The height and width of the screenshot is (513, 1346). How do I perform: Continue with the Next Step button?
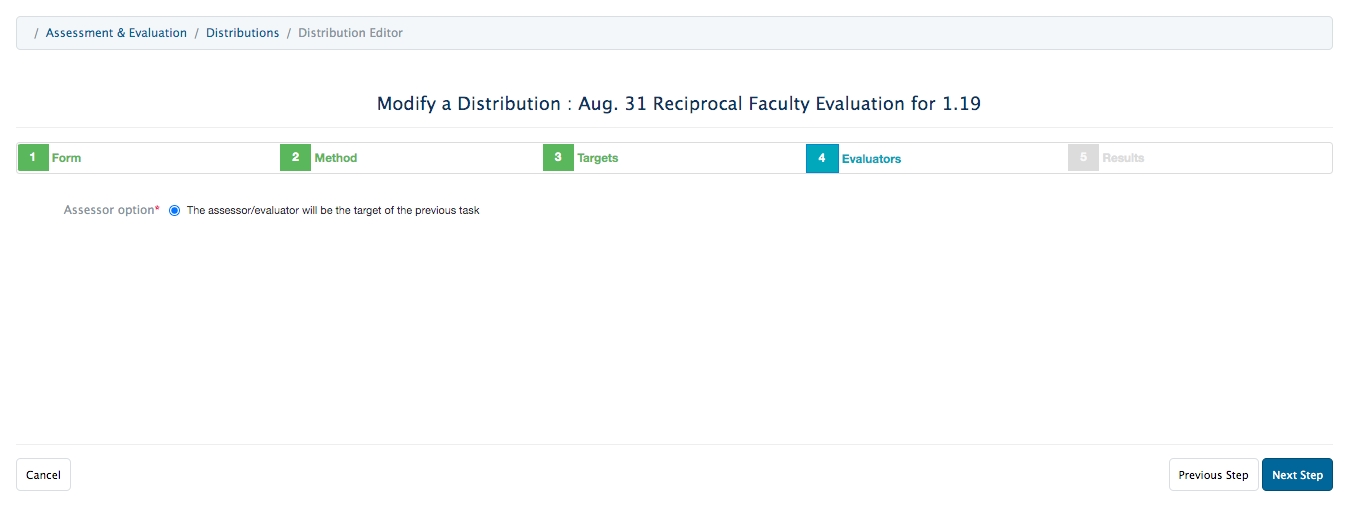pos(1297,475)
